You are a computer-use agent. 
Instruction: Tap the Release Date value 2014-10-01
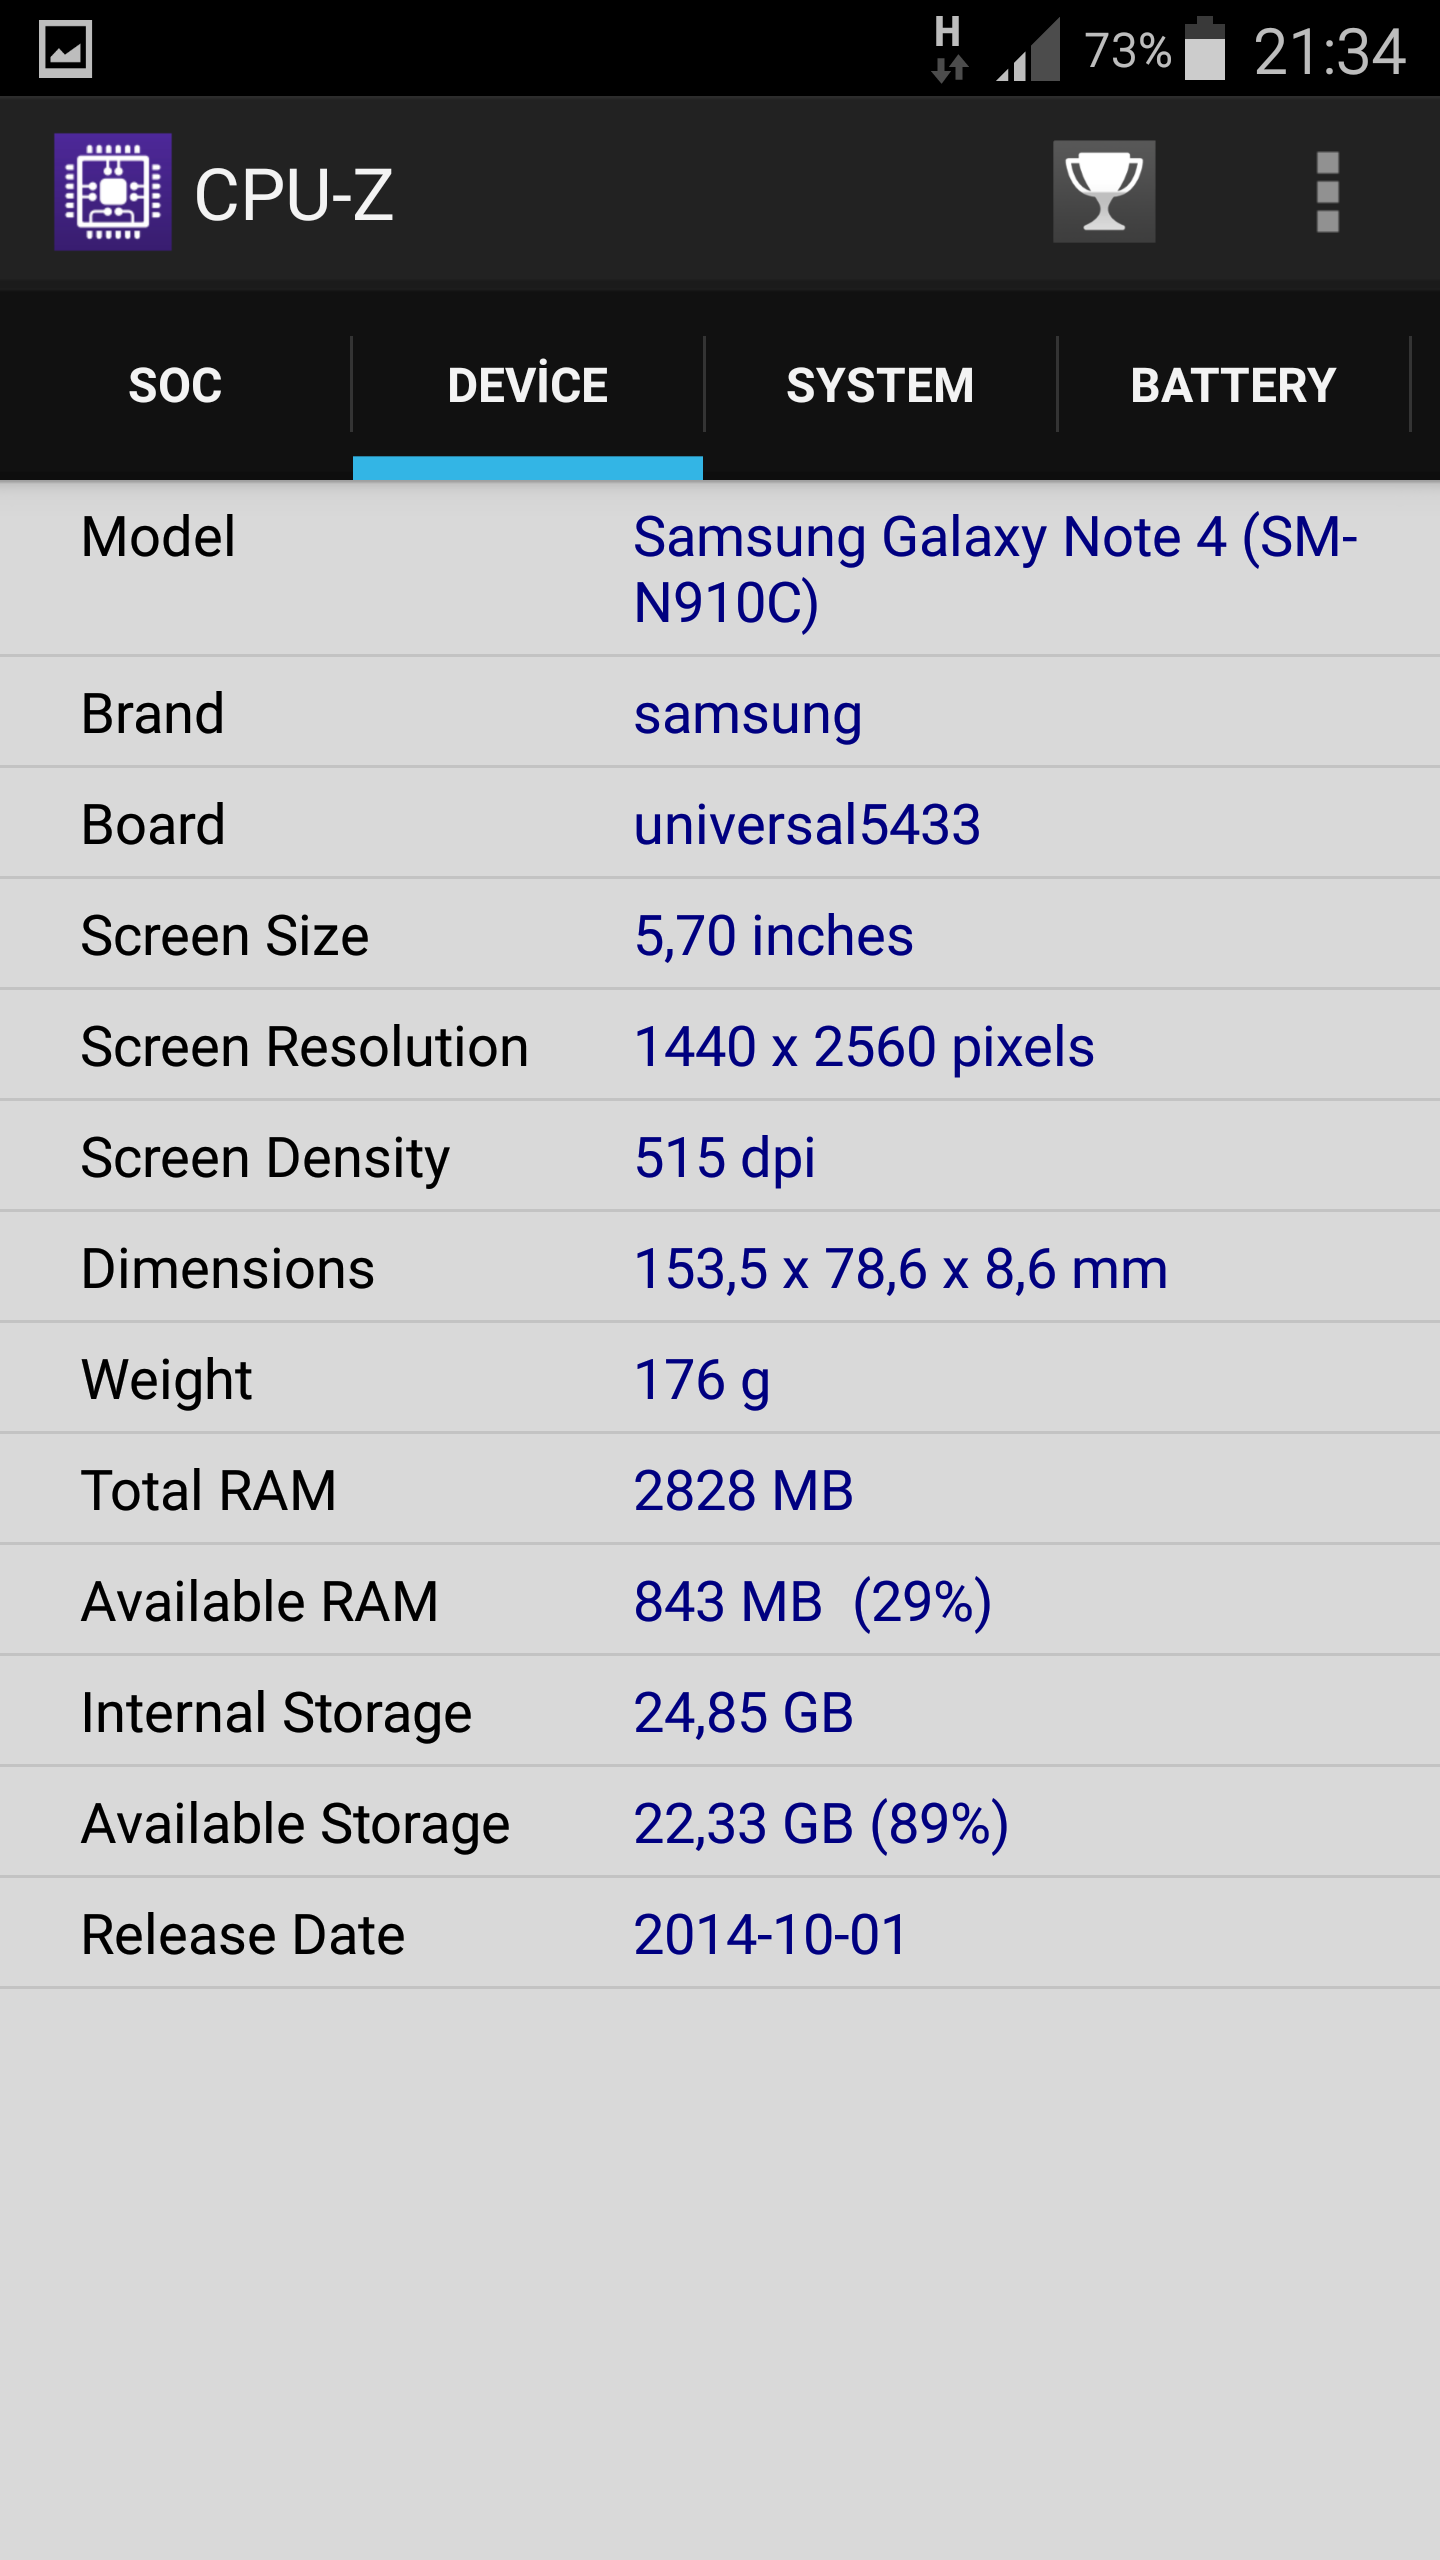tap(770, 1935)
